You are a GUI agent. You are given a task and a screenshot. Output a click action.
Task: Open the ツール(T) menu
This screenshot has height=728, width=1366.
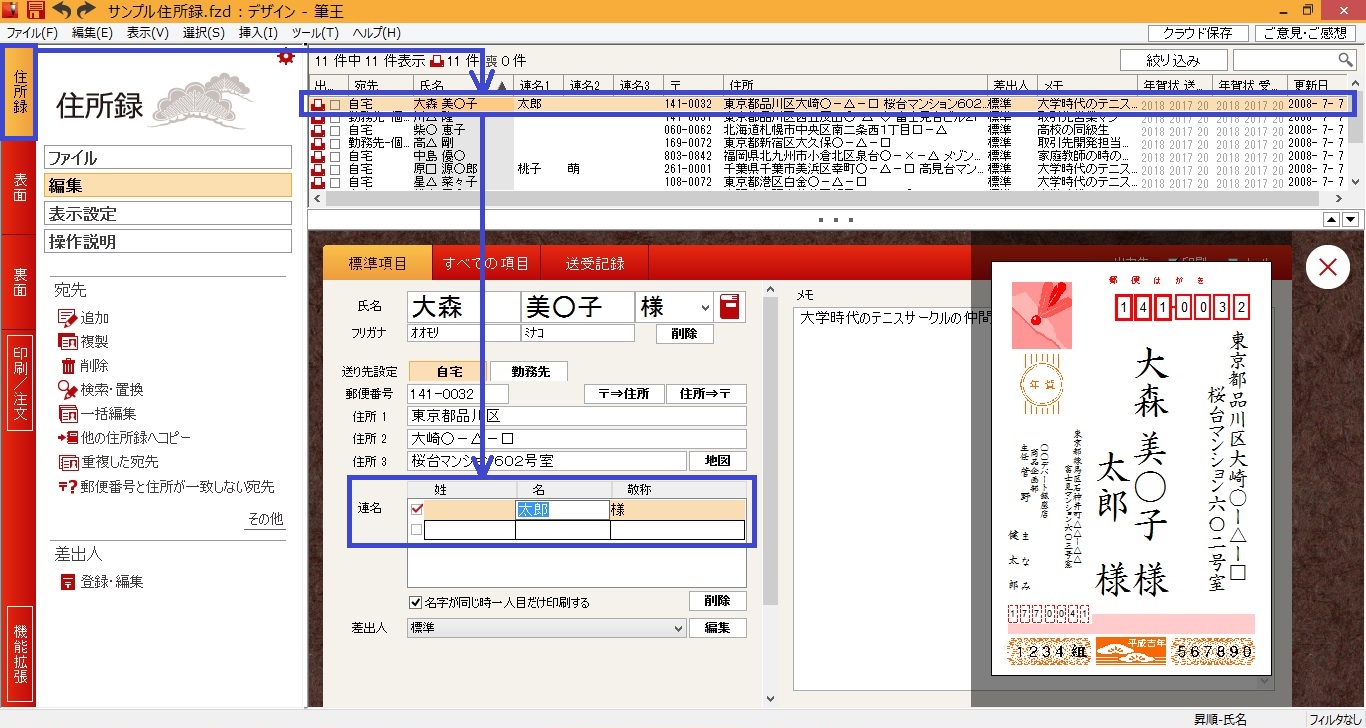pyautogui.click(x=314, y=33)
